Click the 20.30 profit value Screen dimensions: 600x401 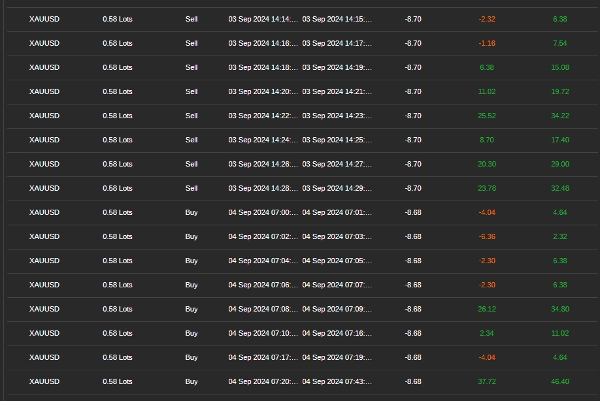pyautogui.click(x=487, y=164)
